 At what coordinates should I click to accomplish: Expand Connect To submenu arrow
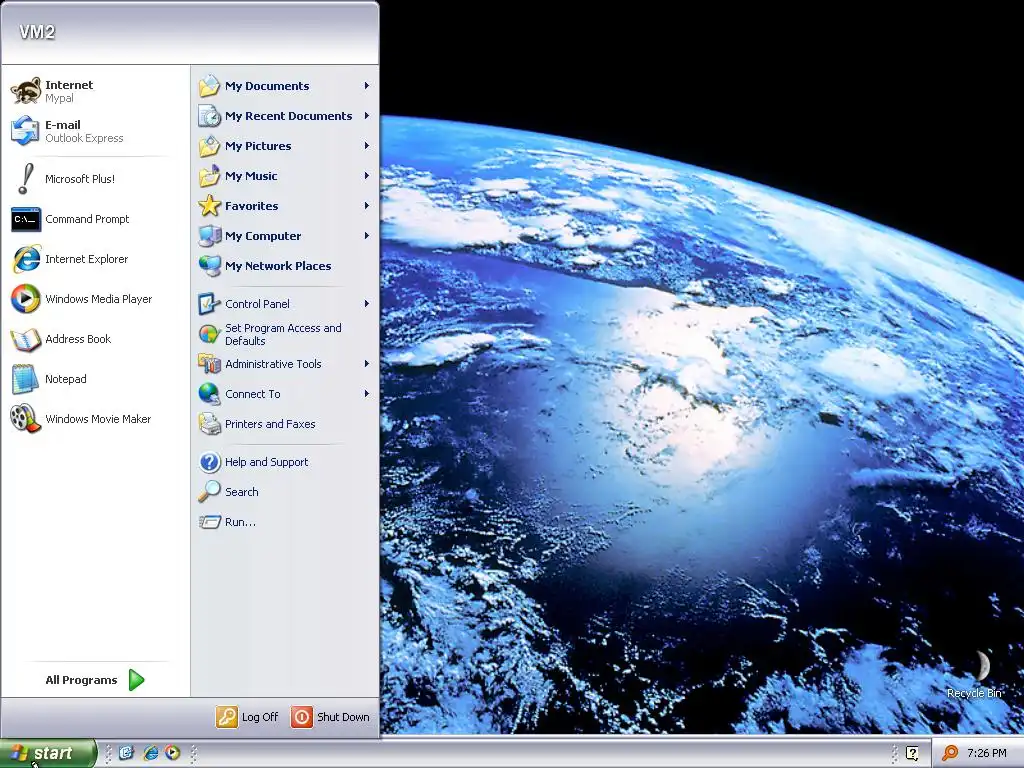(x=366, y=394)
